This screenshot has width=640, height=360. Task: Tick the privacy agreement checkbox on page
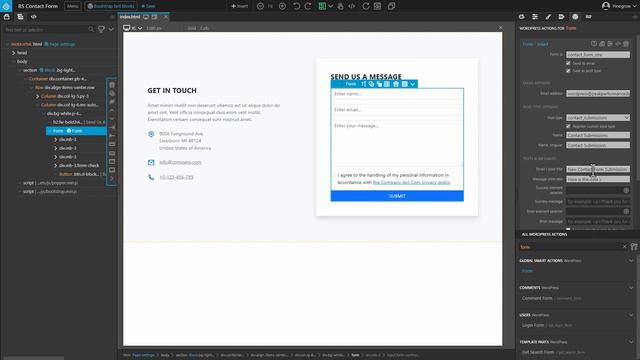click(333, 175)
